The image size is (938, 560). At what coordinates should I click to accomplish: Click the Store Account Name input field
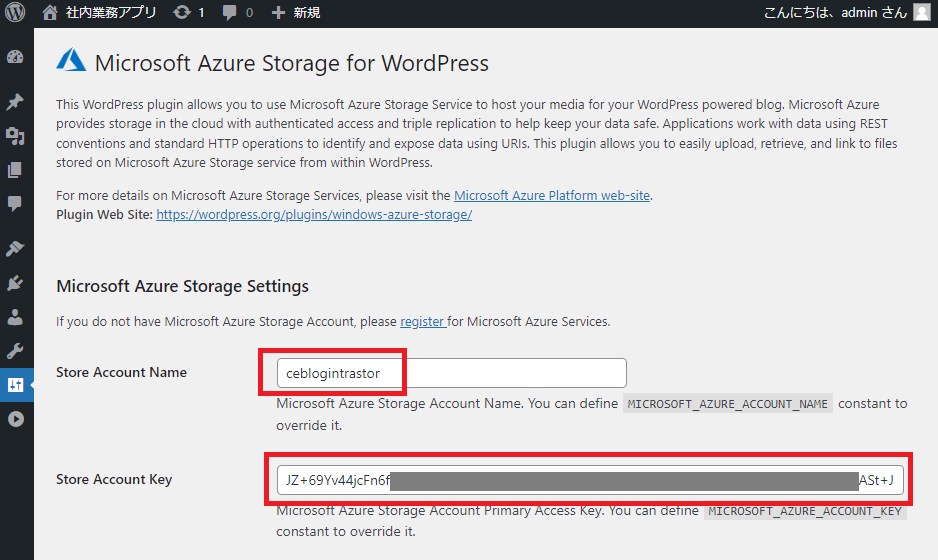pyautogui.click(x=452, y=373)
